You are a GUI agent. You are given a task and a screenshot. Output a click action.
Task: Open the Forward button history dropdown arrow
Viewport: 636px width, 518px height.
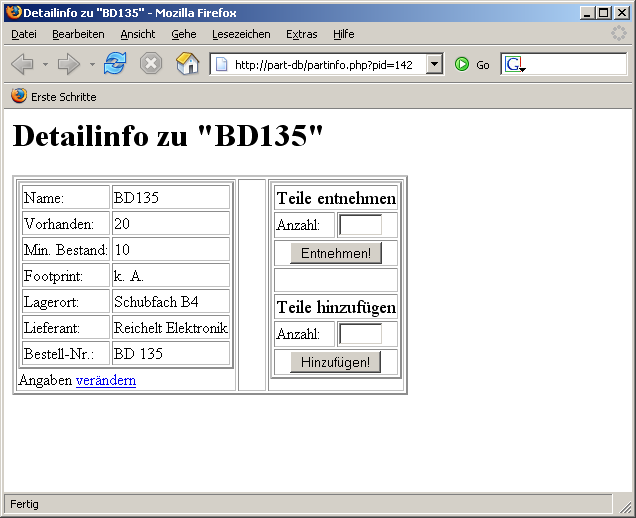pos(92,64)
